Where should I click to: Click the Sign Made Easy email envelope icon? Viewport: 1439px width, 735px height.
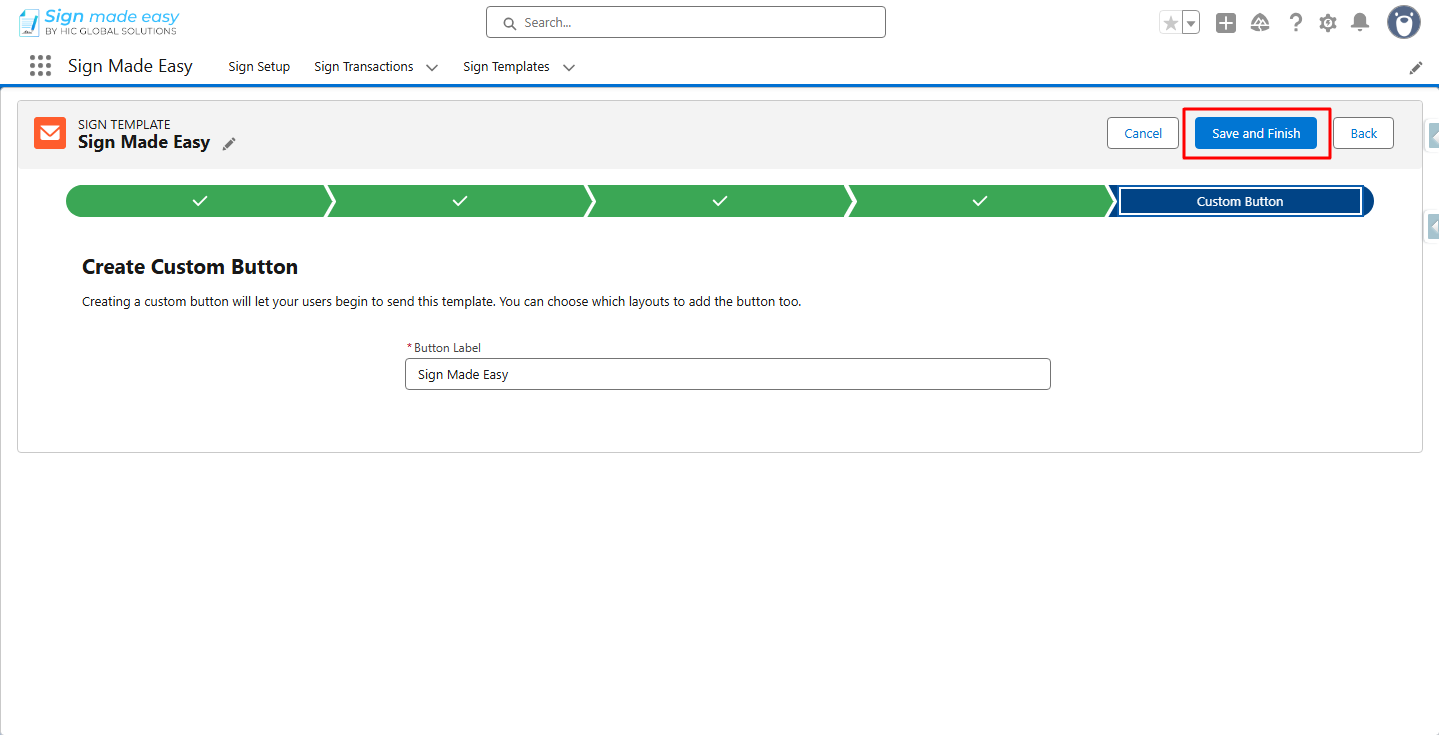pyautogui.click(x=49, y=133)
